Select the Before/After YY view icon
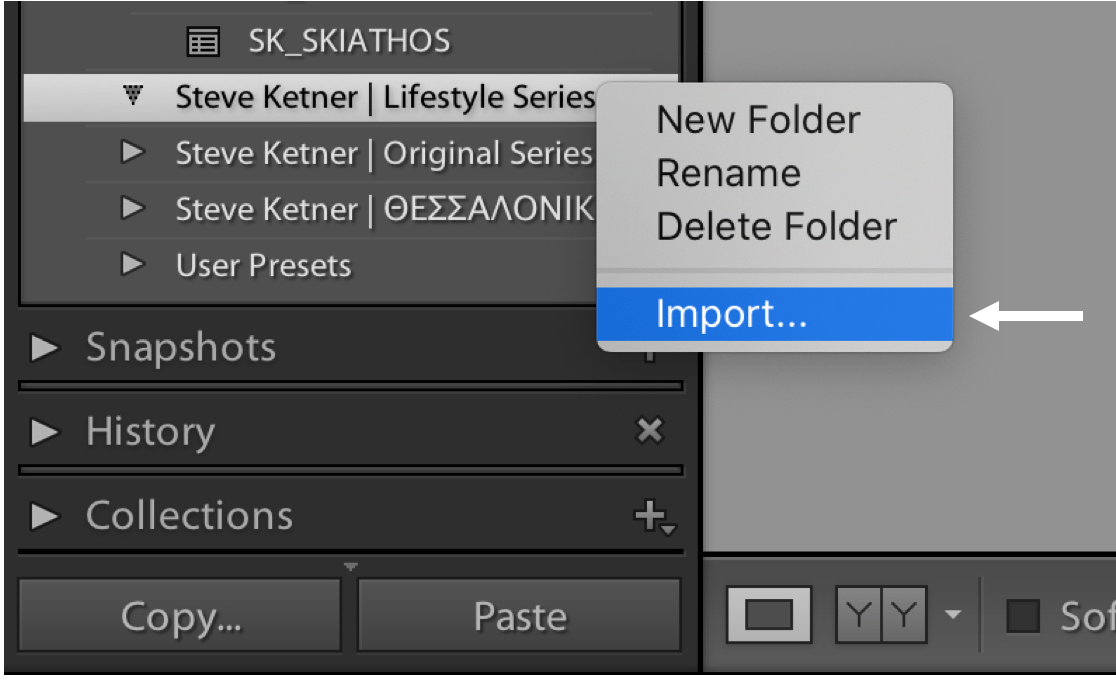The image size is (1116, 680). (x=882, y=614)
